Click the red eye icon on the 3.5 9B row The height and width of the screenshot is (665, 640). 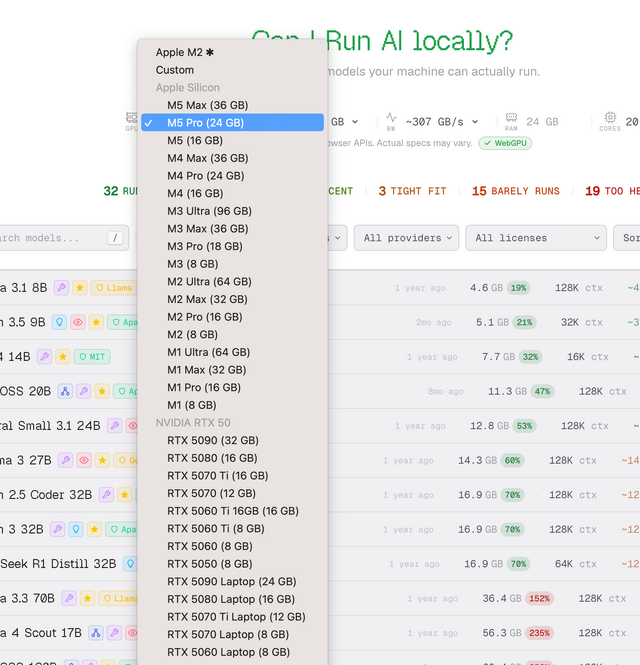(x=77, y=323)
